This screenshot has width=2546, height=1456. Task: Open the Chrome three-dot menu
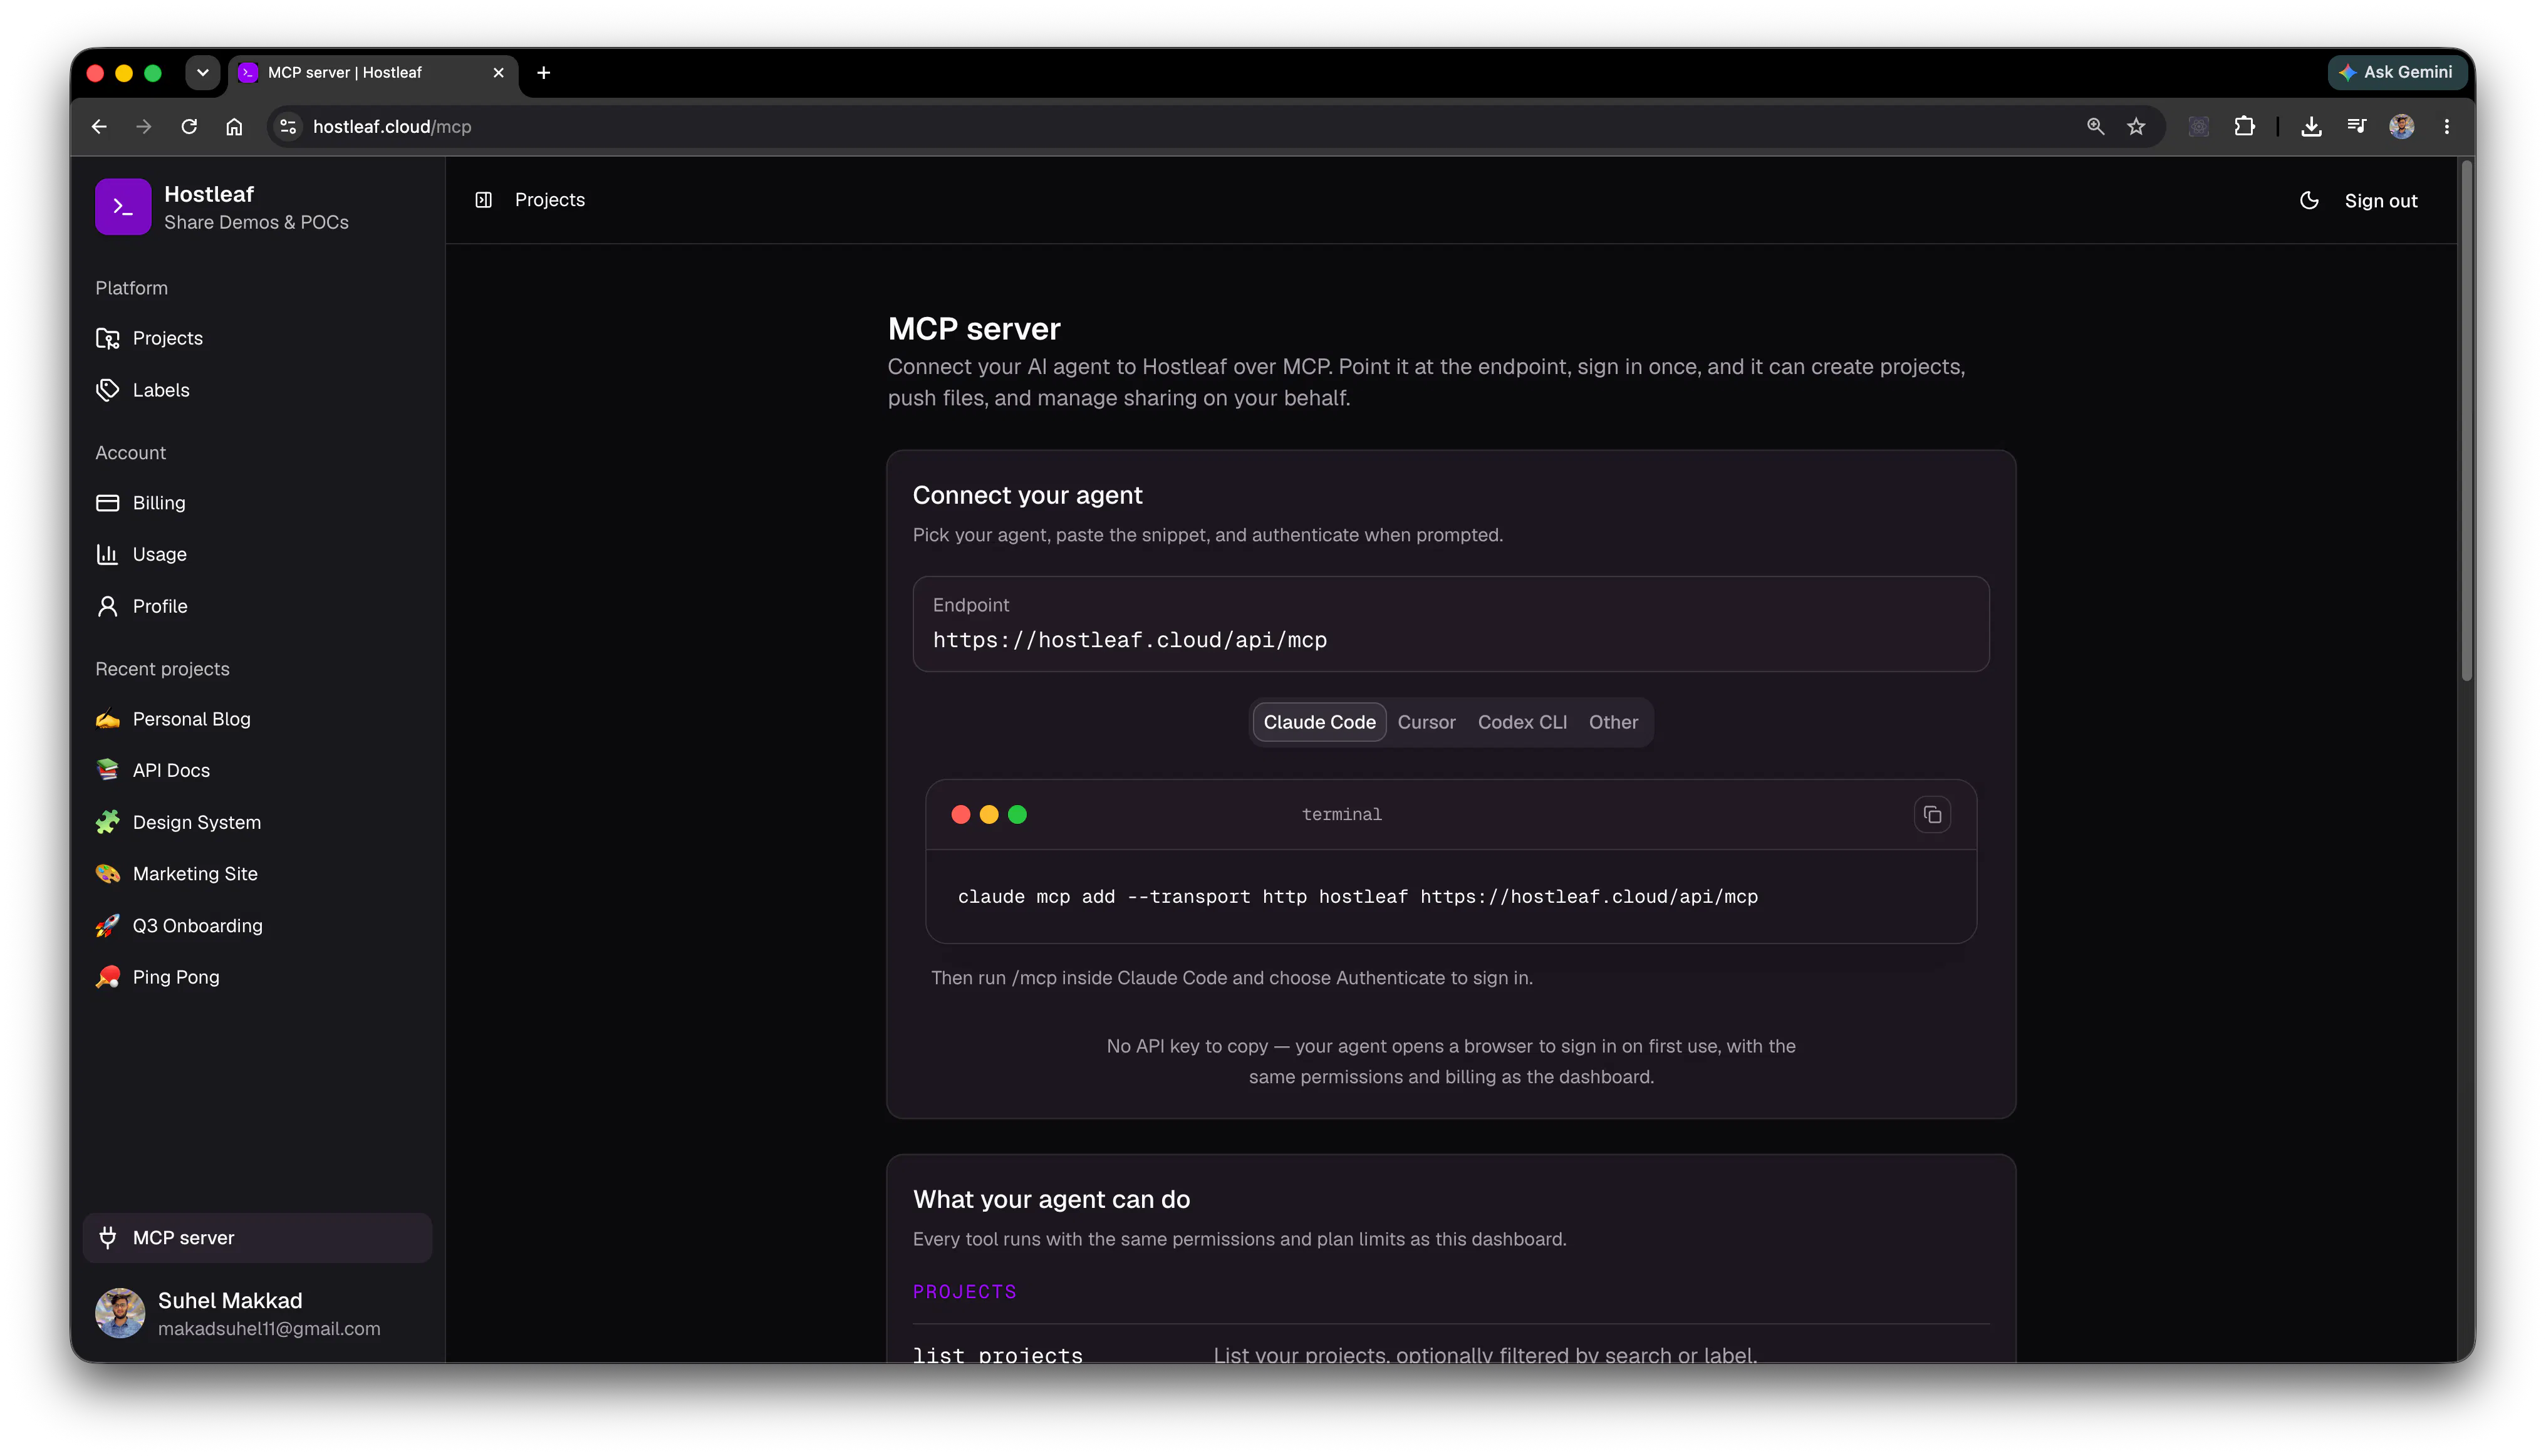[x=2447, y=127]
